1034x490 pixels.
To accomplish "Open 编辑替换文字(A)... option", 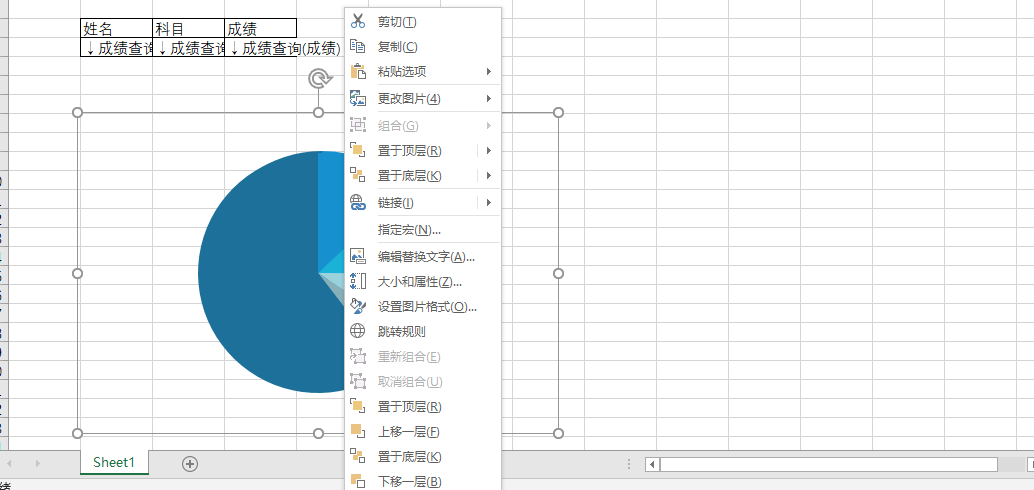I will click(426, 257).
